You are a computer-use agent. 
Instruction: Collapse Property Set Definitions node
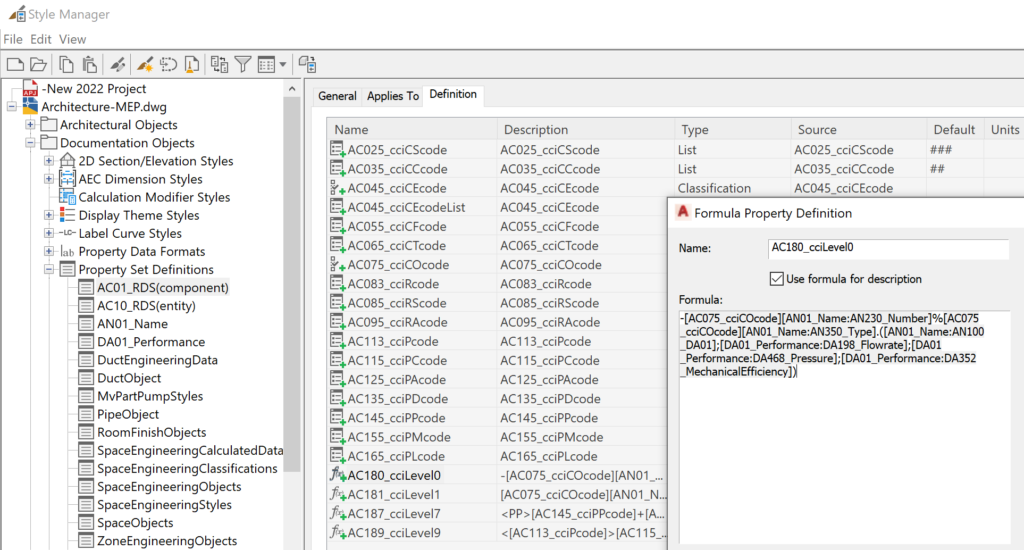(x=49, y=269)
